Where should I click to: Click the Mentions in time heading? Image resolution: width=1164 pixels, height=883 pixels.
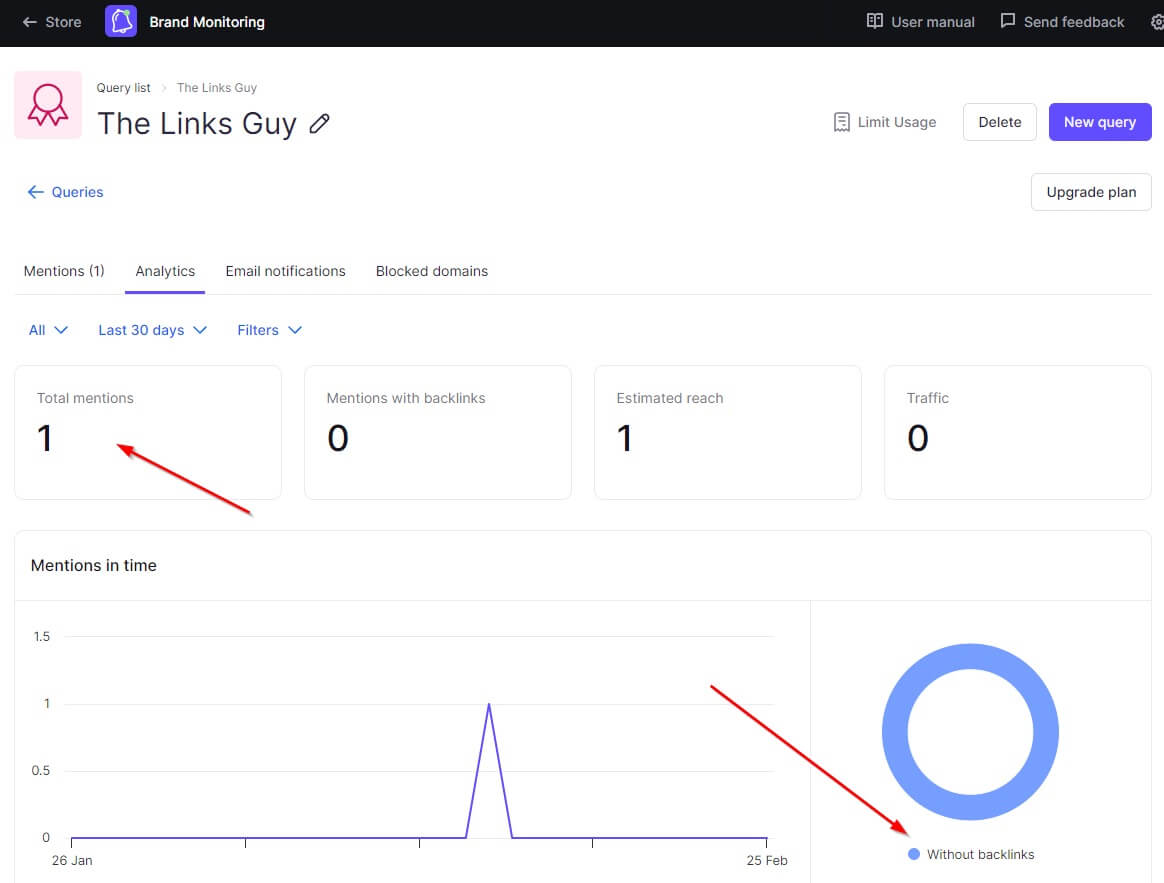pyautogui.click(x=94, y=565)
